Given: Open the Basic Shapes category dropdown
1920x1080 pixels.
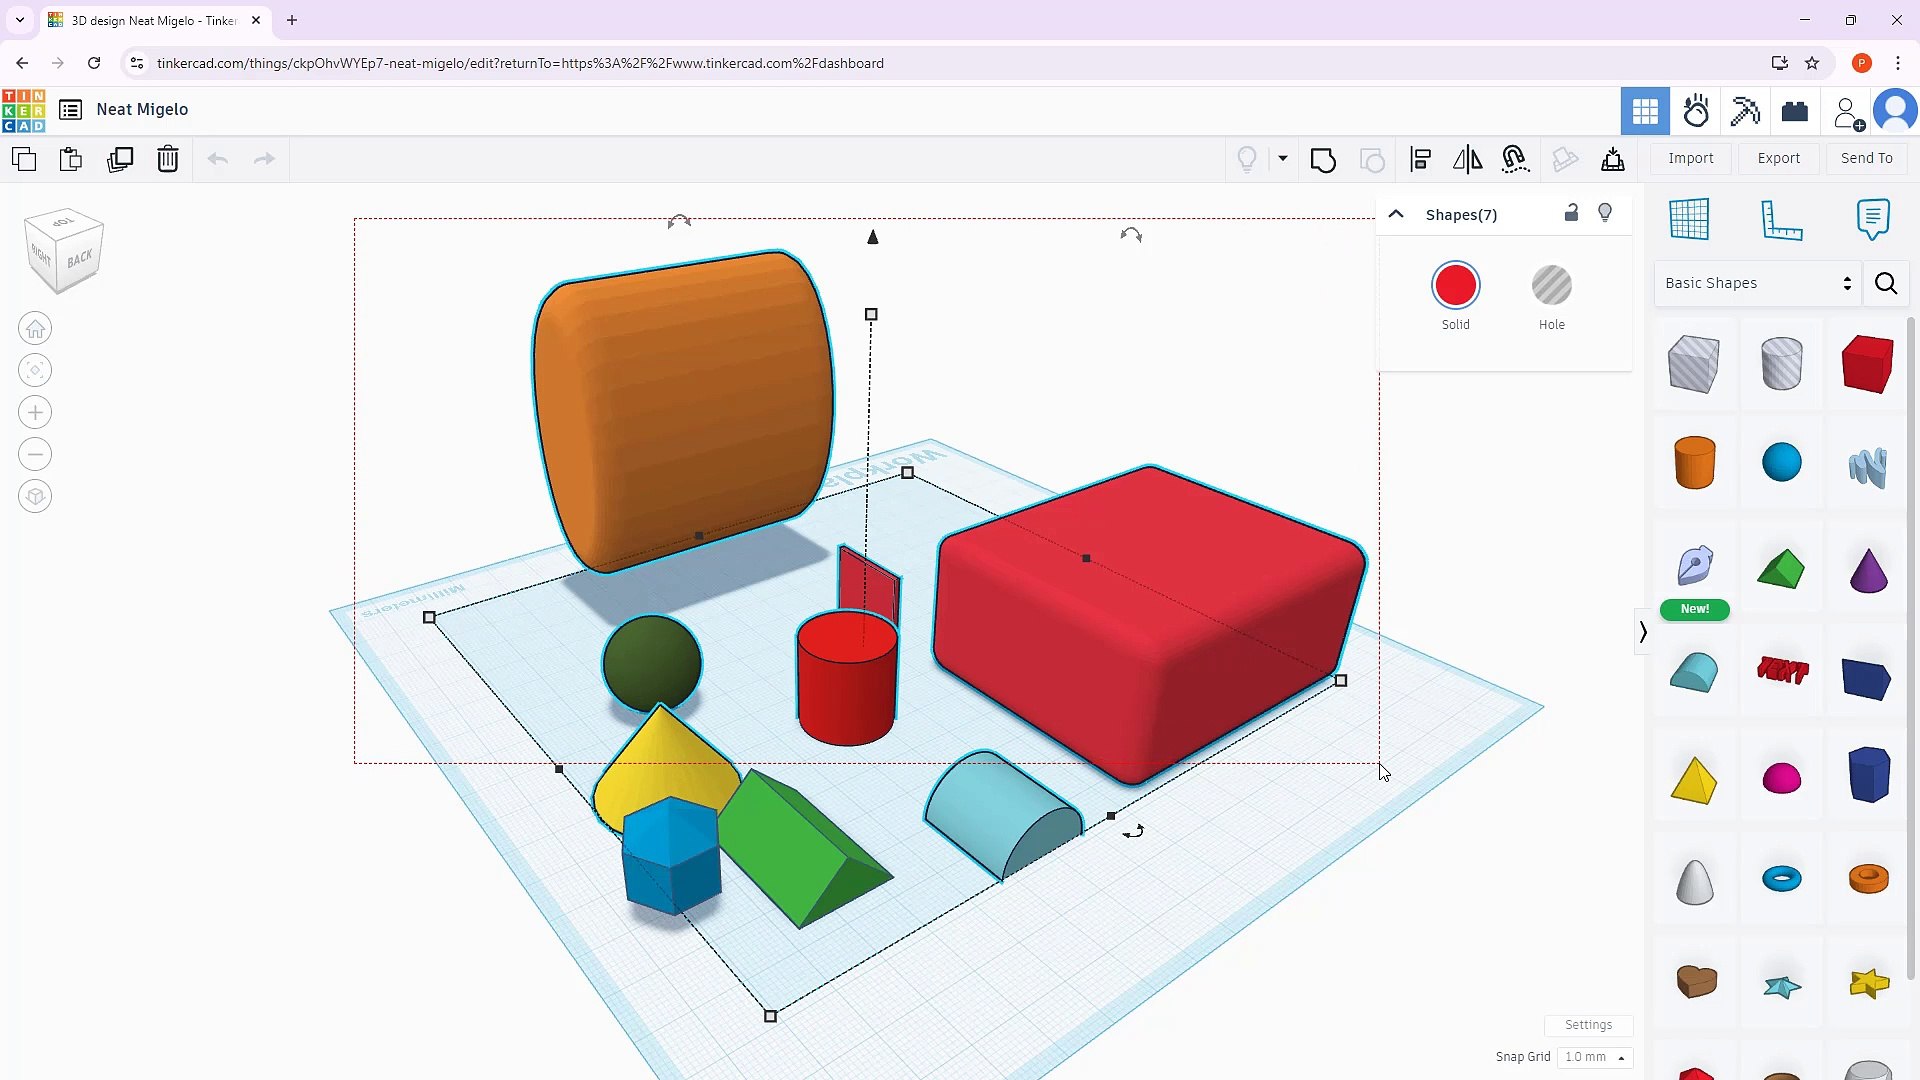Looking at the screenshot, I should (1757, 283).
